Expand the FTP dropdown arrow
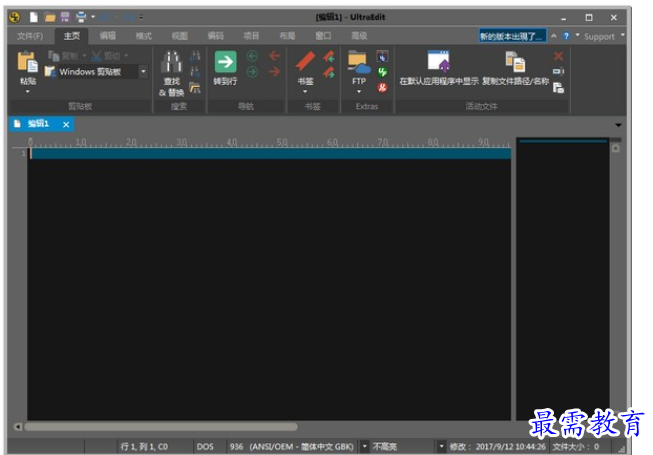The width and height of the screenshot is (653, 455). [x=359, y=92]
